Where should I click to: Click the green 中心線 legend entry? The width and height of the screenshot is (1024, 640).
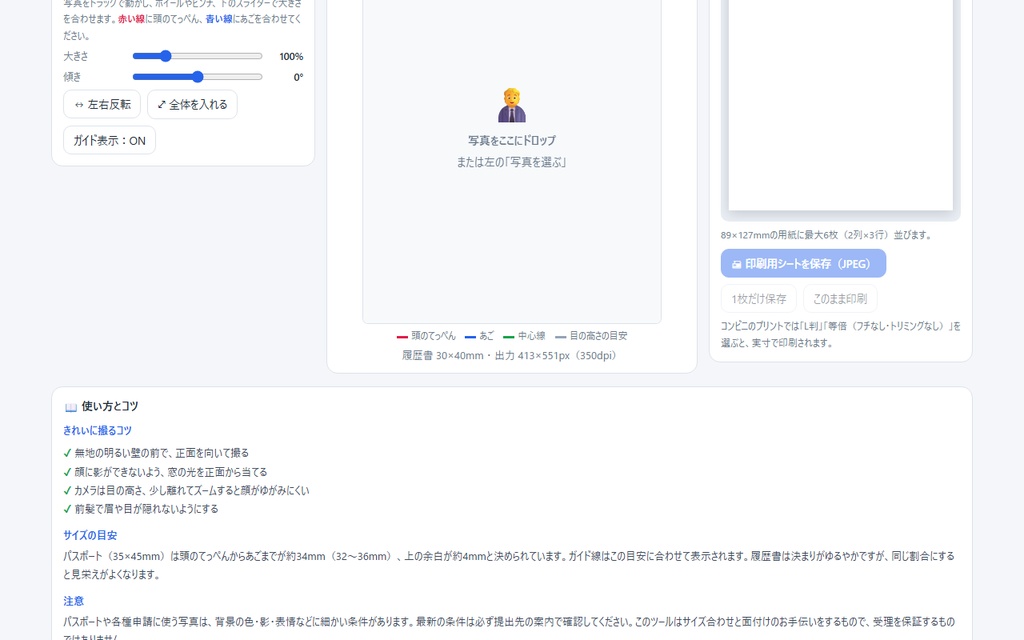pyautogui.click(x=524, y=336)
